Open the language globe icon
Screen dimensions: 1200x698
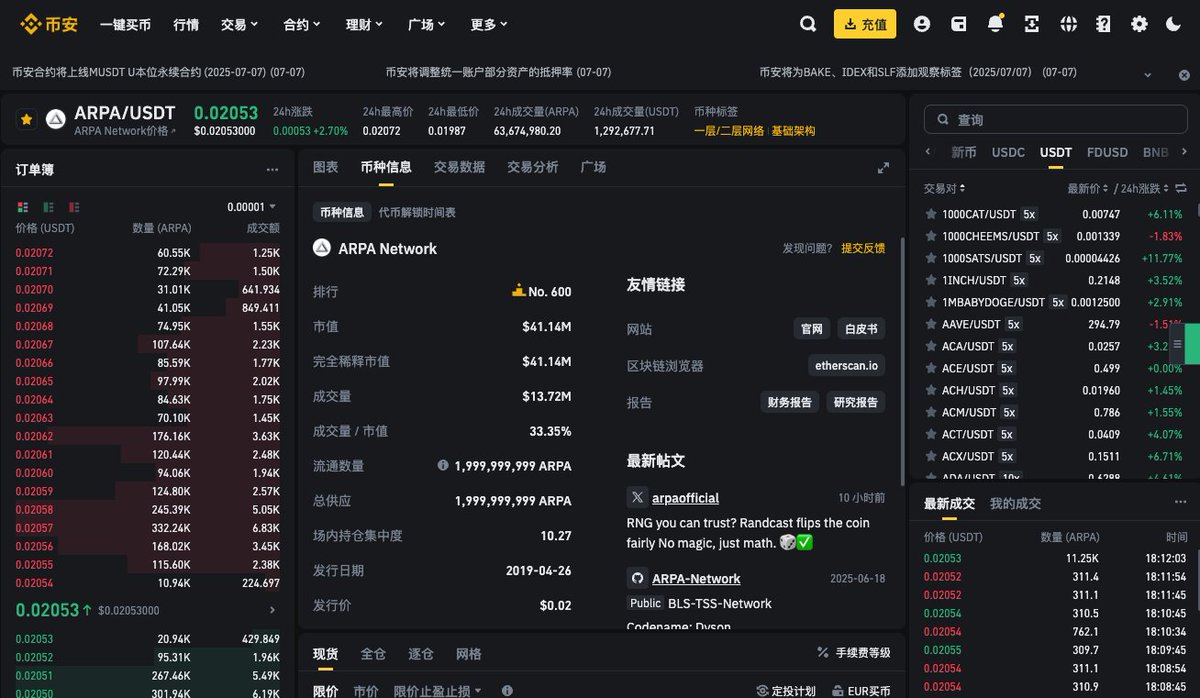(x=1068, y=24)
